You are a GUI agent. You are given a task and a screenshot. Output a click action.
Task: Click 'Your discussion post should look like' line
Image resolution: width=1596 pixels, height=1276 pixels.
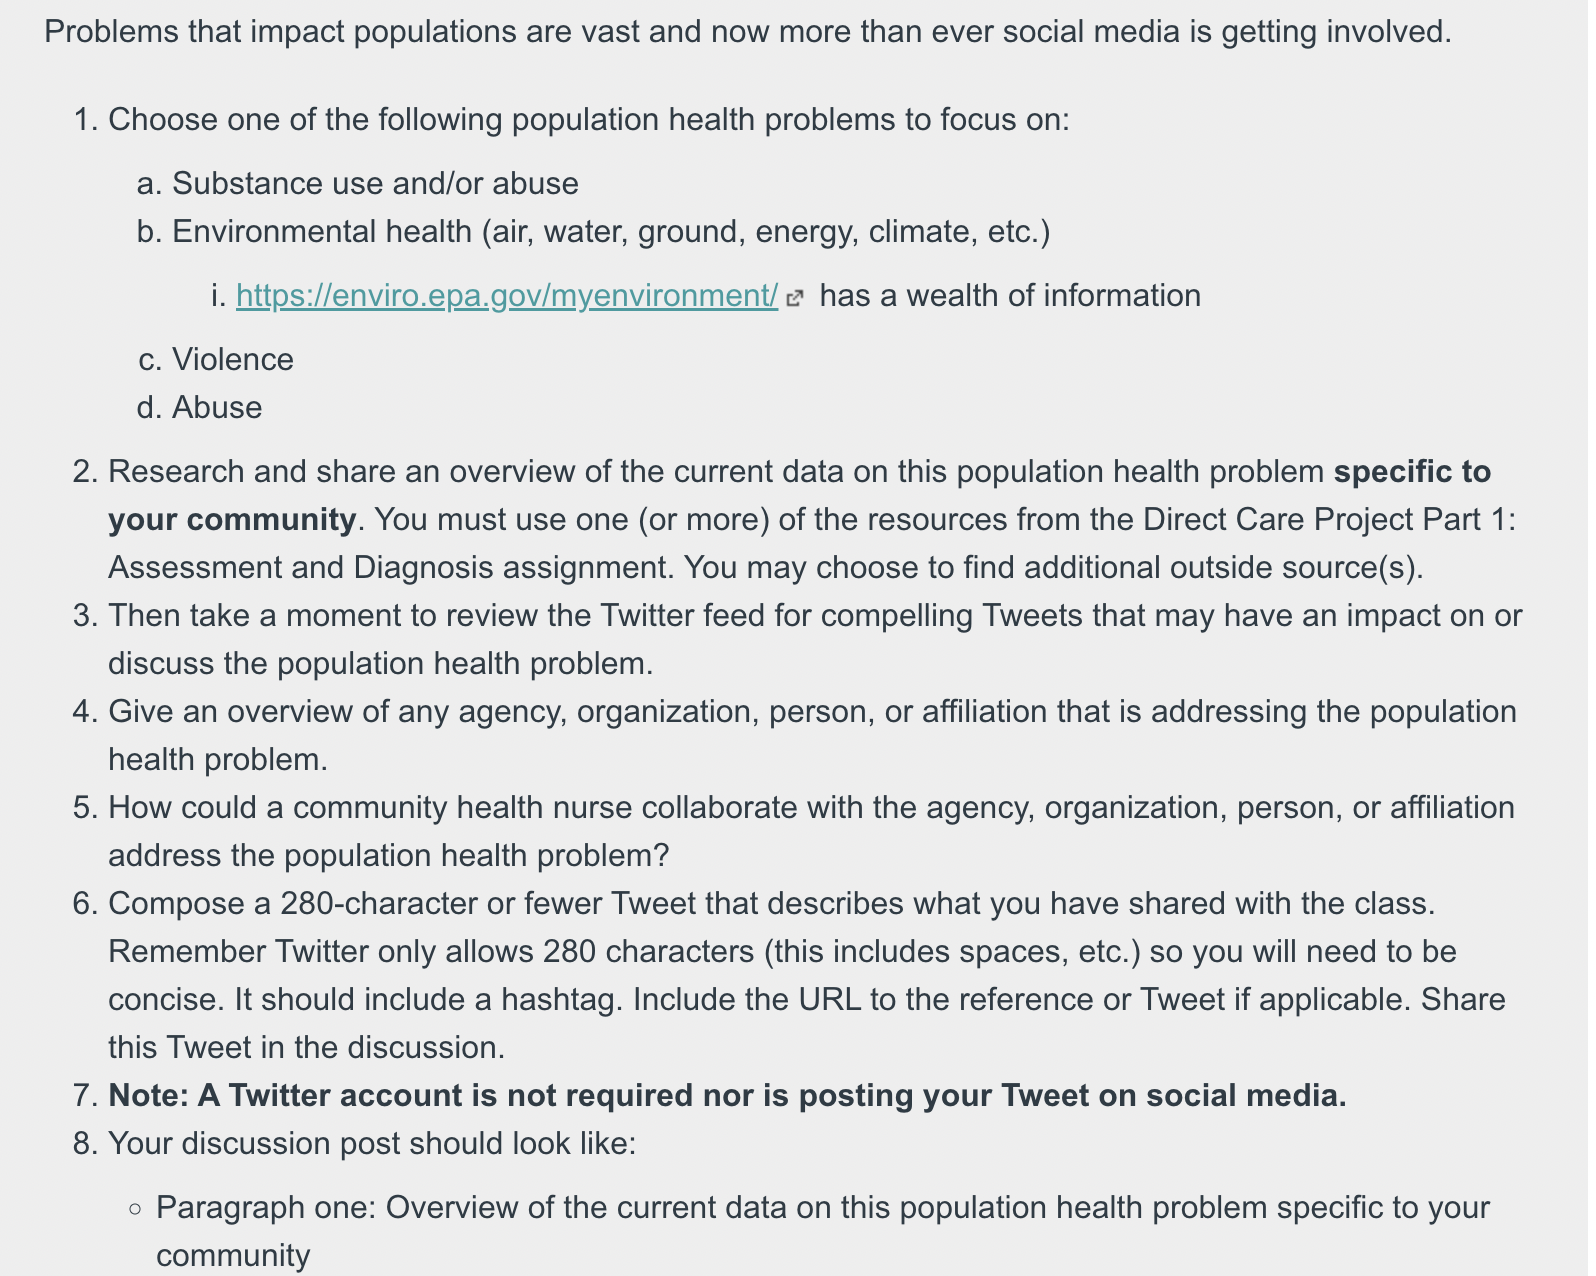372,1144
